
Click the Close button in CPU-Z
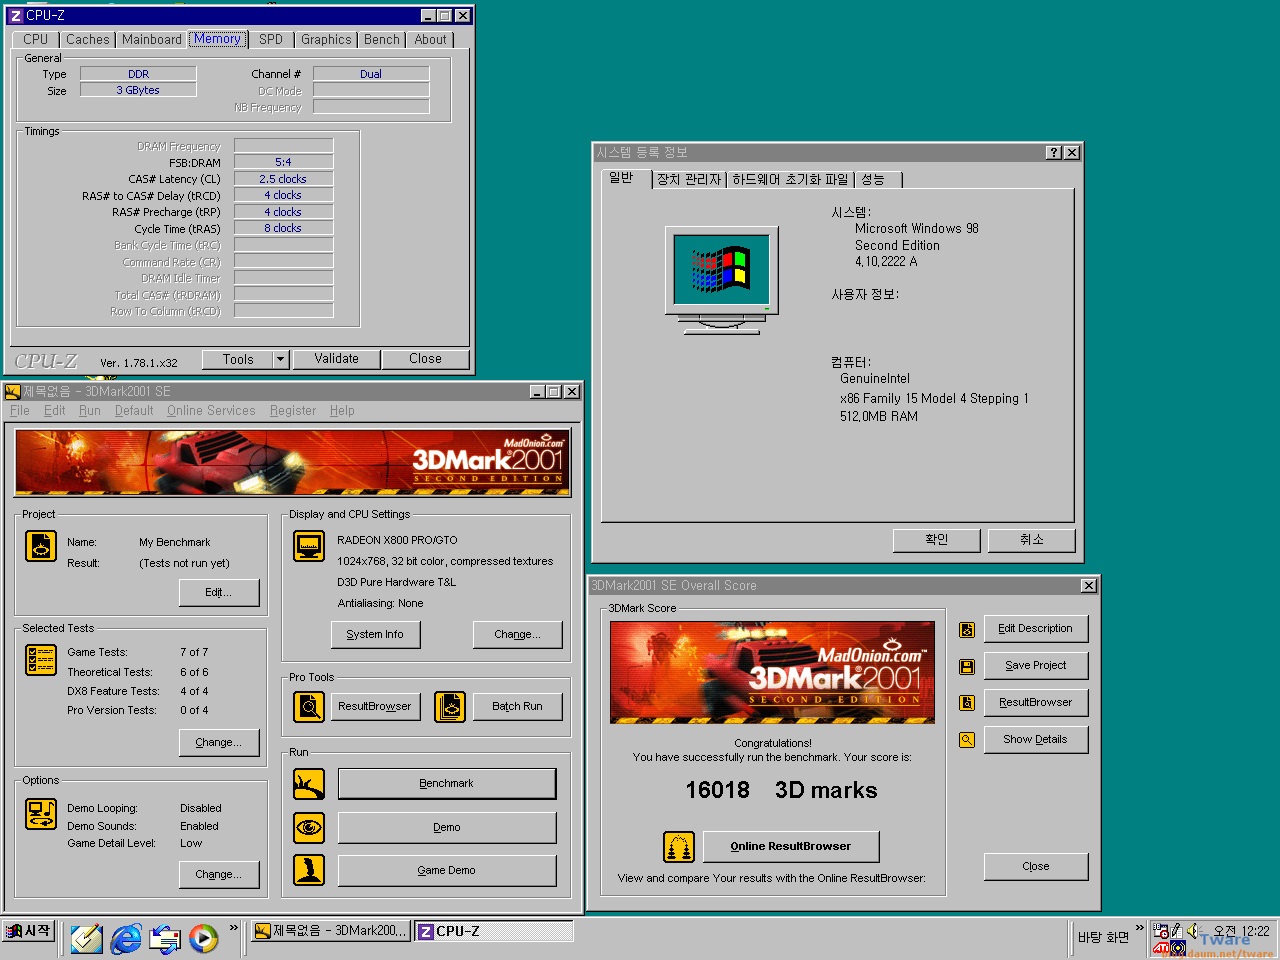[x=425, y=359]
